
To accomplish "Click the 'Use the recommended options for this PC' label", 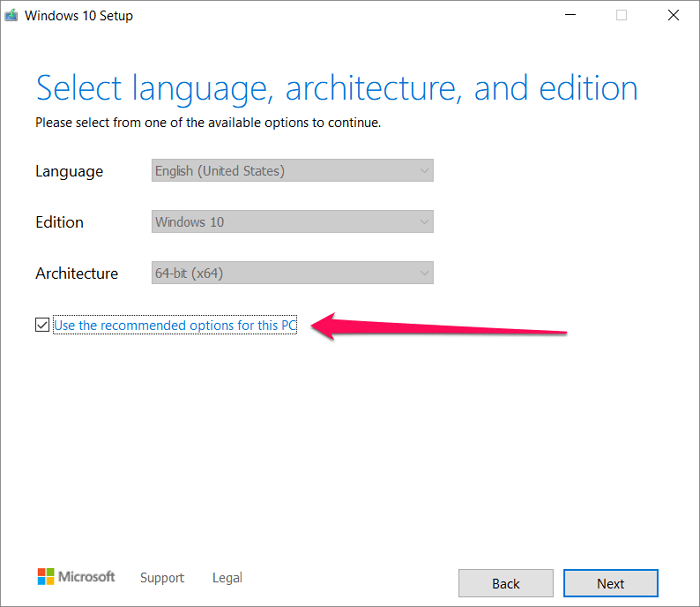I will click(175, 325).
